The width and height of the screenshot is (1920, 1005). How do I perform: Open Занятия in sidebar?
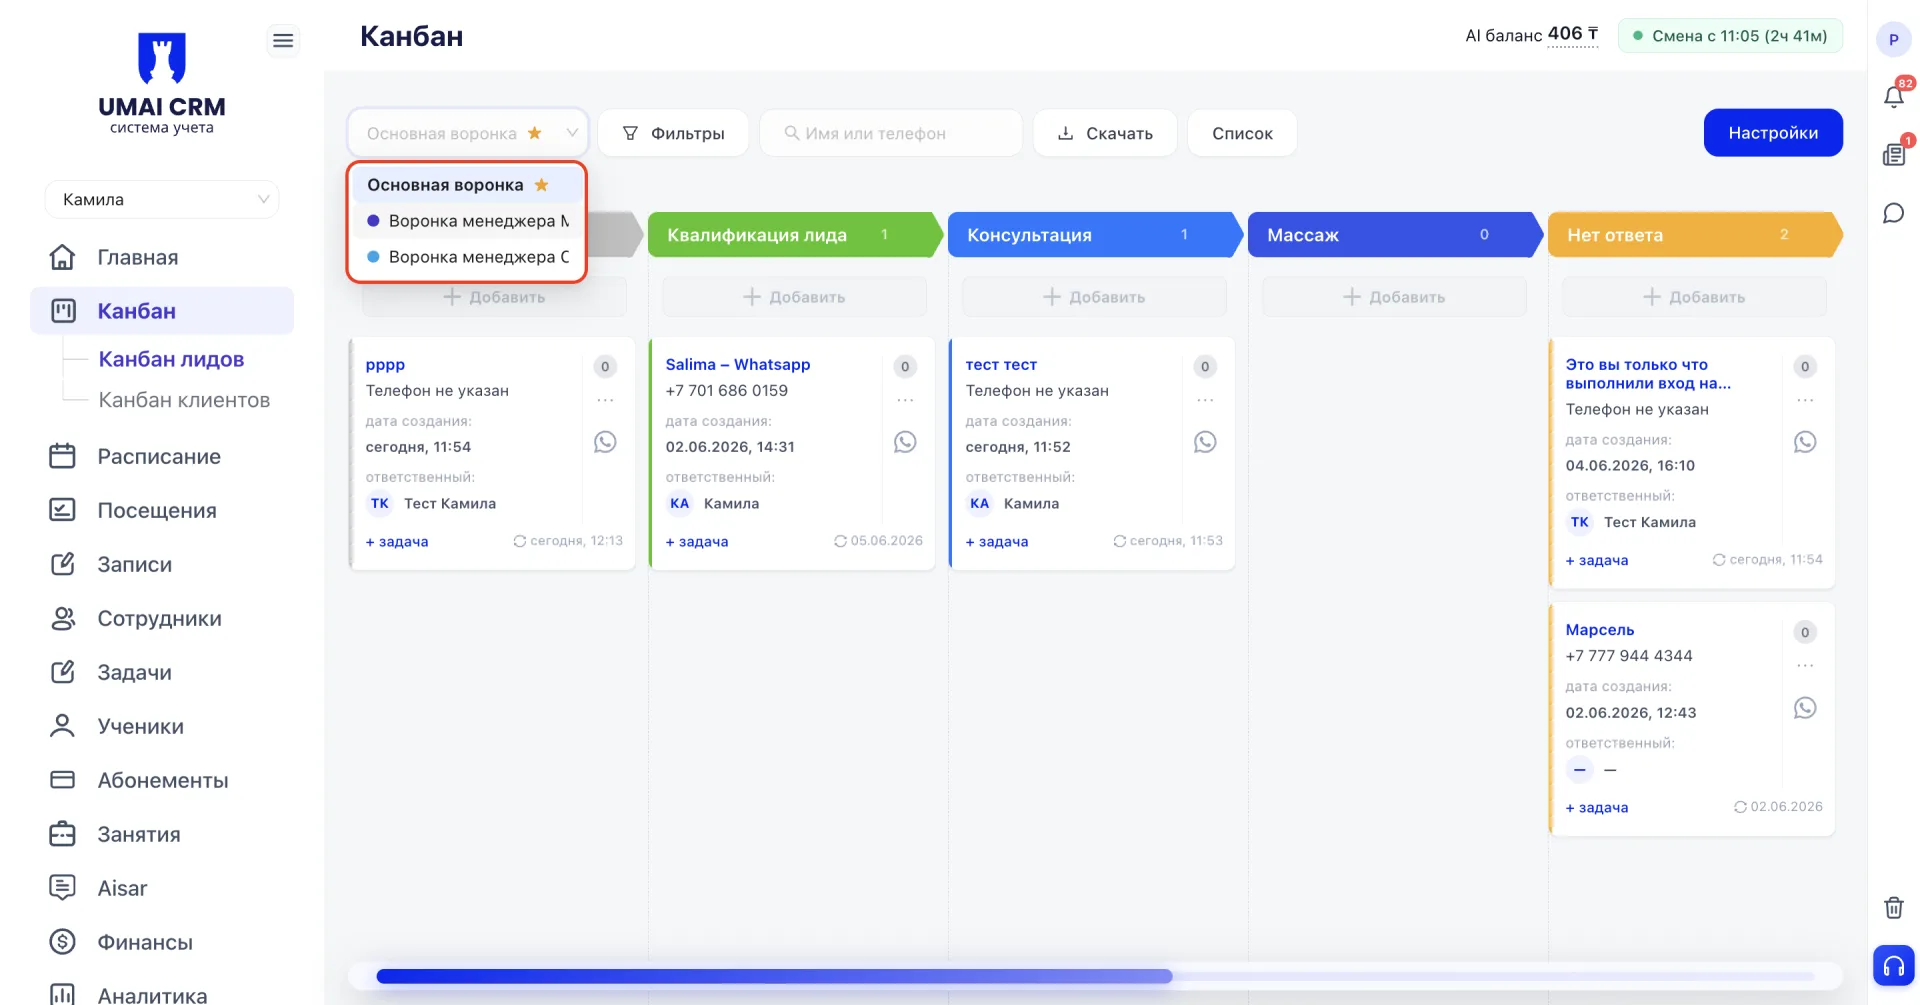[162, 834]
